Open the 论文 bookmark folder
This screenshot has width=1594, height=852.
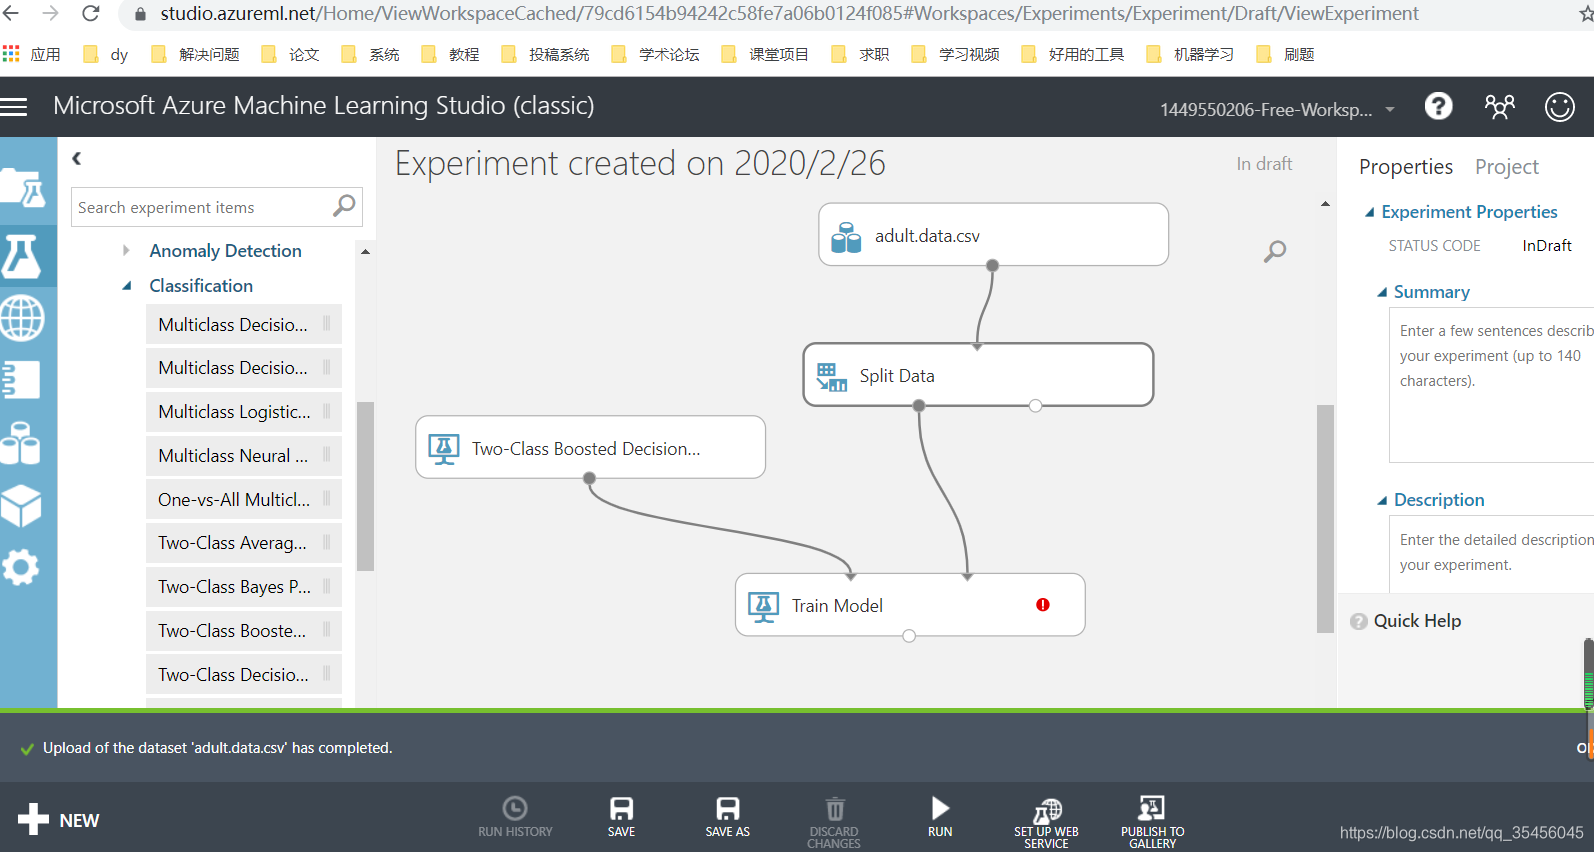tap(290, 54)
